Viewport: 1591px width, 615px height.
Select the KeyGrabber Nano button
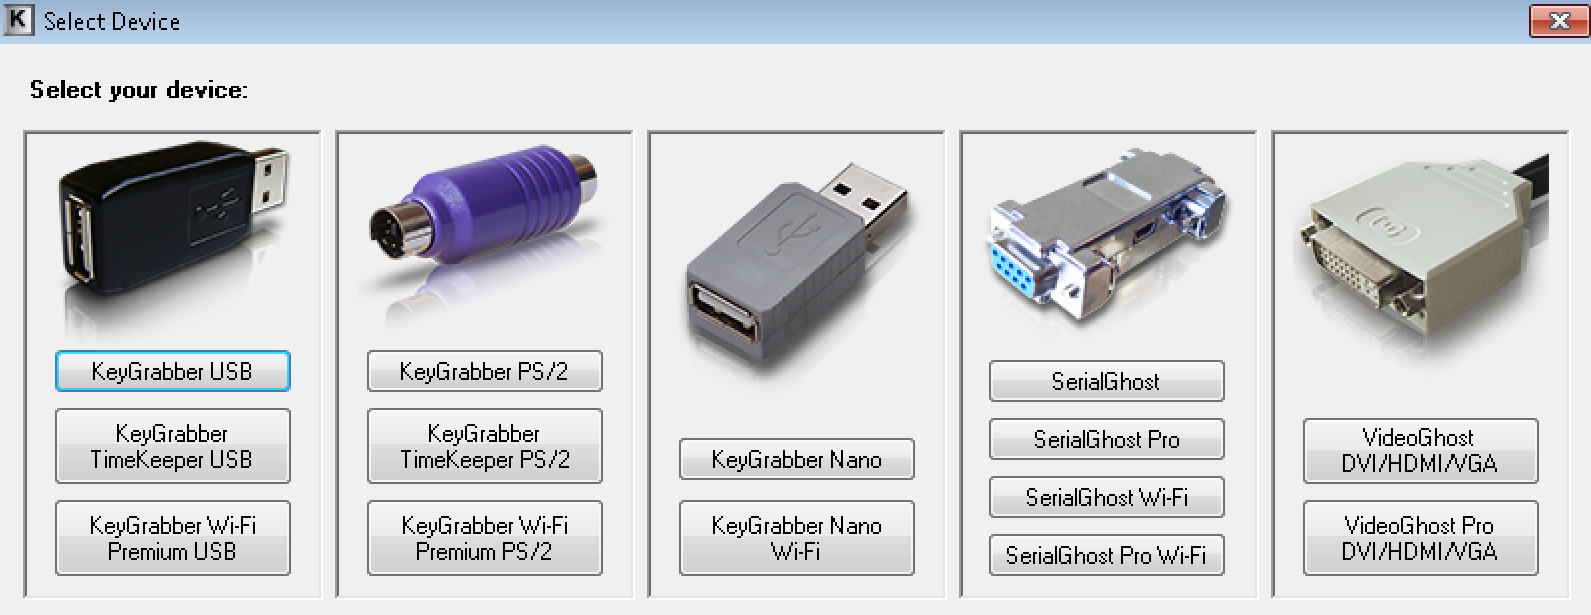click(x=797, y=459)
